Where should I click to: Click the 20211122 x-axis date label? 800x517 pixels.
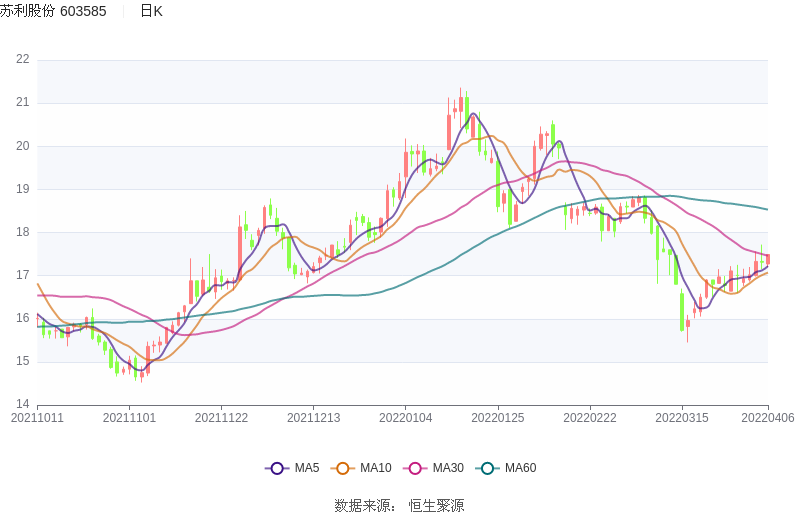coord(221,418)
